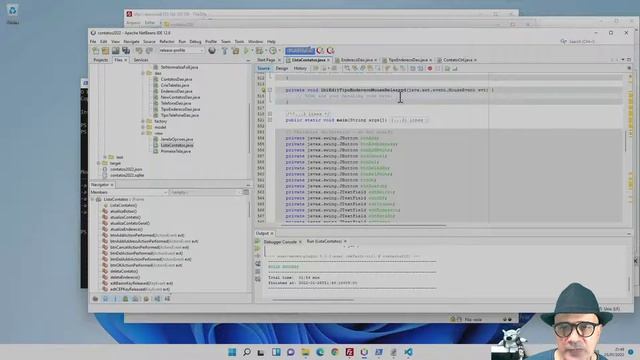Click the first filter icon in Navigator bottom bar

(x=95, y=299)
